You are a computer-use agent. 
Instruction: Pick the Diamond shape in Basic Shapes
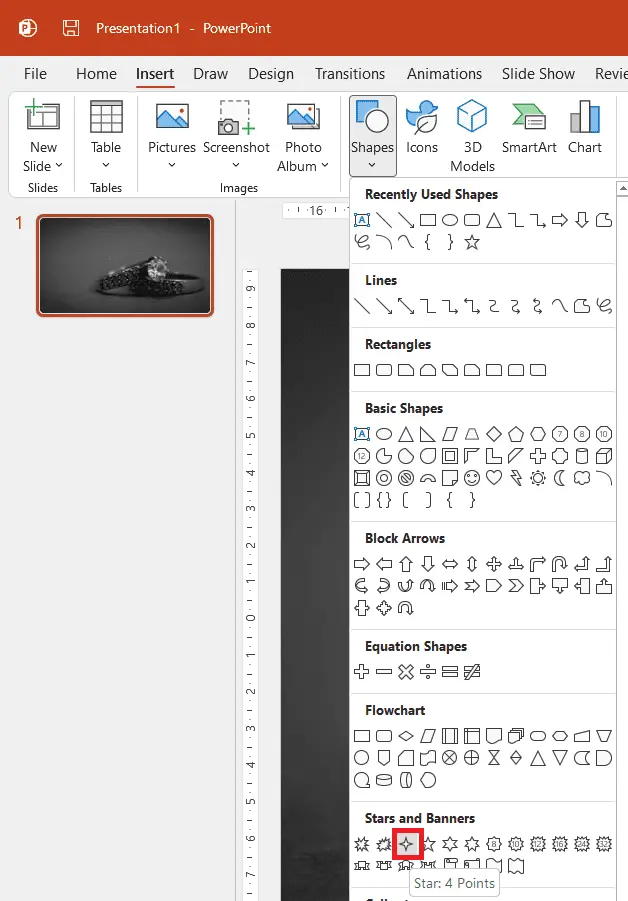[494, 434]
